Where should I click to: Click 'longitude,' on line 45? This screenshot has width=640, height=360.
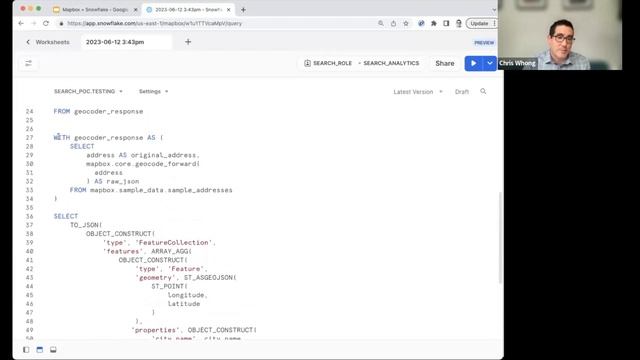[x=188, y=295]
